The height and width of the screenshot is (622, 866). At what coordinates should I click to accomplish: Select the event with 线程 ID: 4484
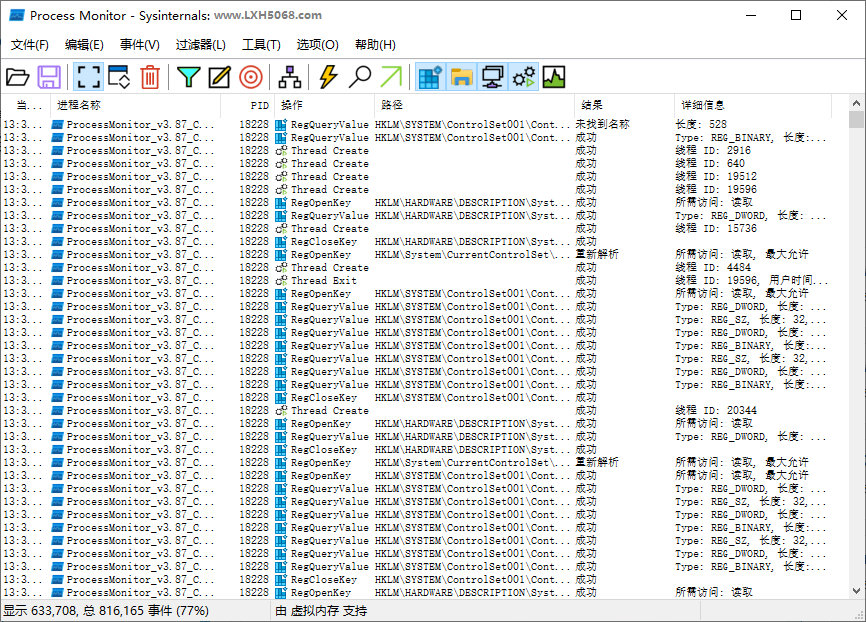click(x=416, y=267)
